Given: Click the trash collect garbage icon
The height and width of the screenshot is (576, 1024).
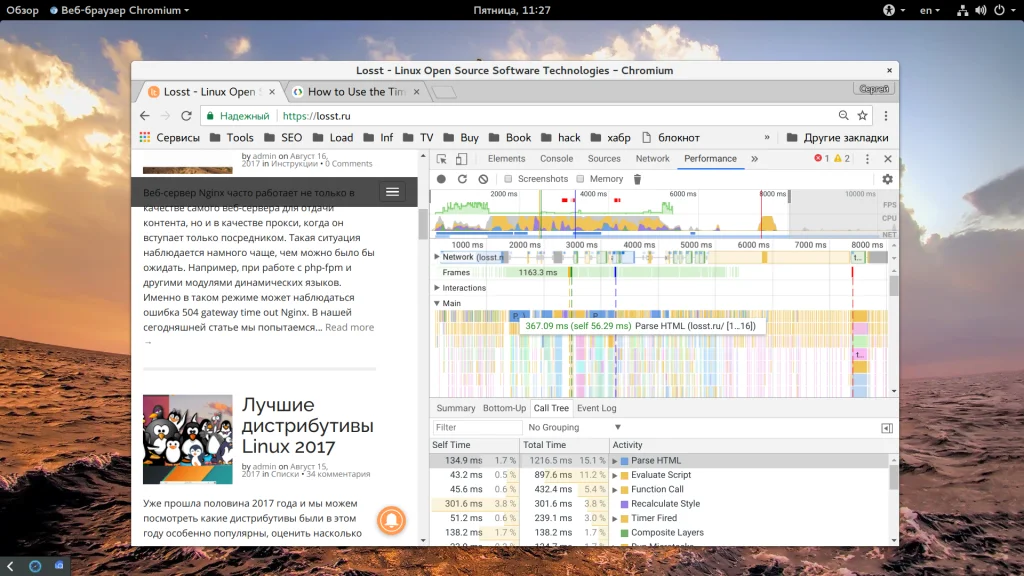Looking at the screenshot, I should tap(637, 179).
